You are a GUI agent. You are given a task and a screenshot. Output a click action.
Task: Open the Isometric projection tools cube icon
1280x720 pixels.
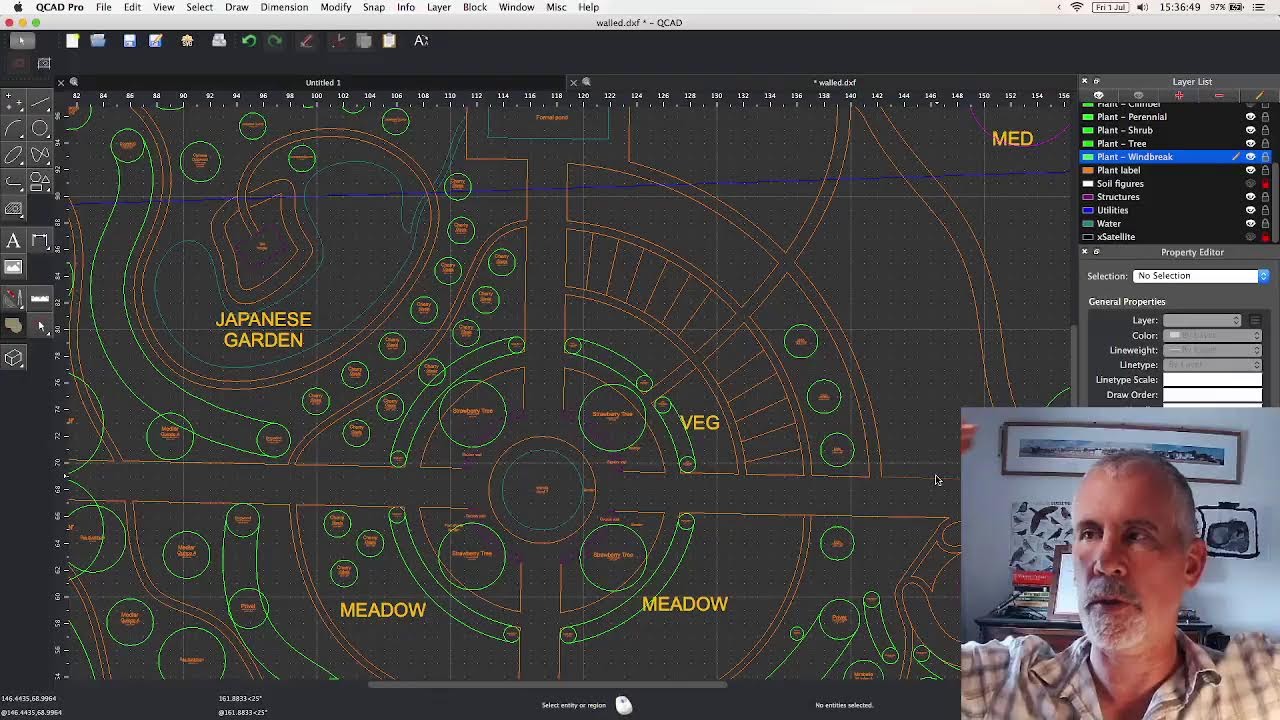click(x=14, y=358)
